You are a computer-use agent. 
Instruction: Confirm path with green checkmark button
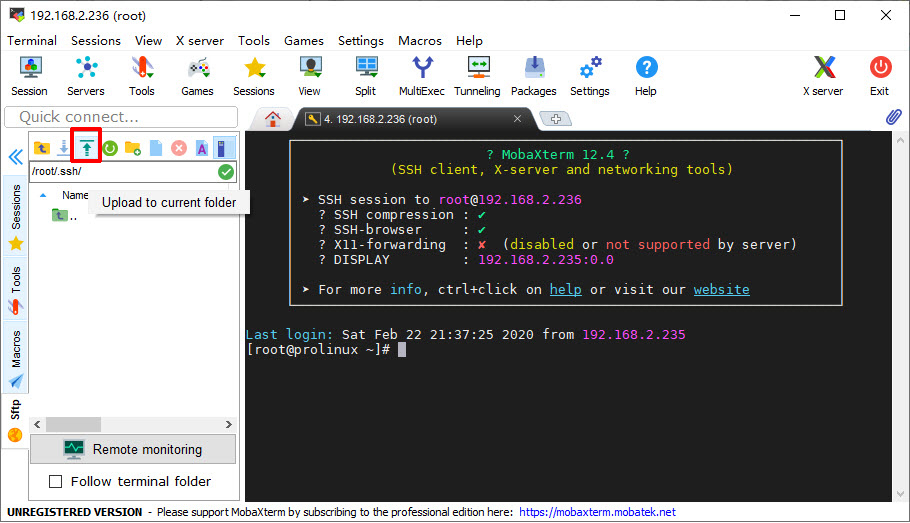(226, 172)
